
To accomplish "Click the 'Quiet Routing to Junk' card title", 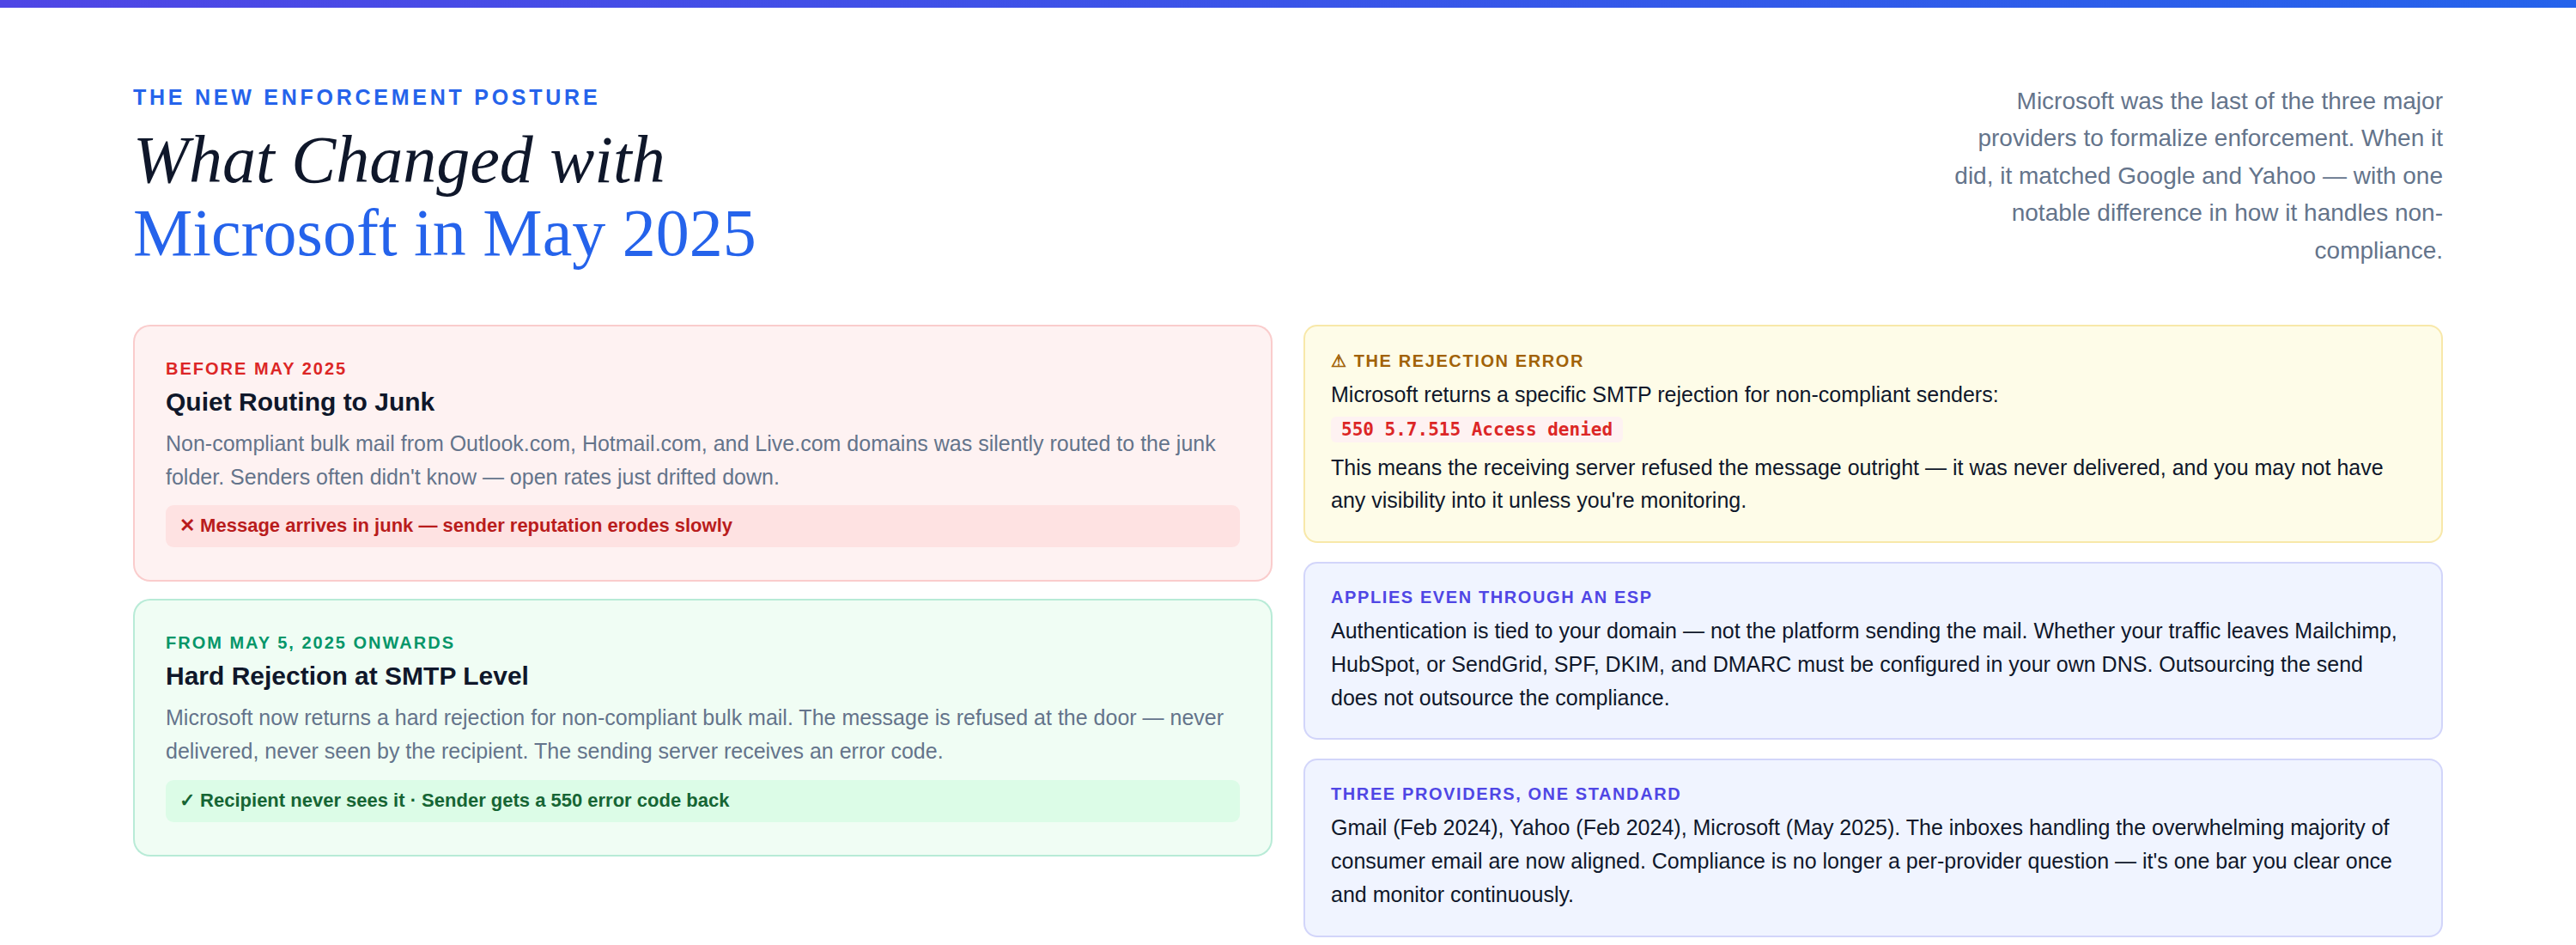I will 300,402.
